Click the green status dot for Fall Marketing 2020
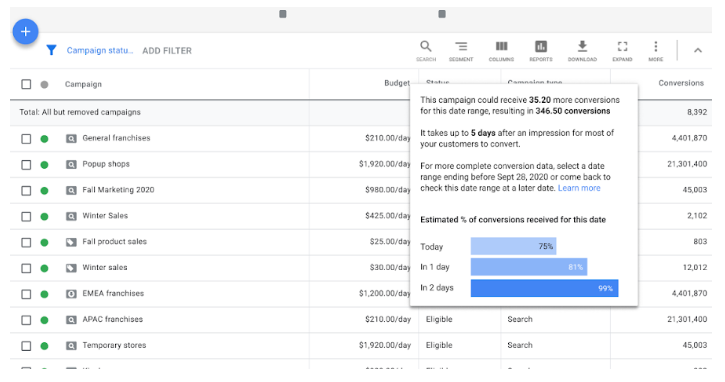 click(44, 191)
